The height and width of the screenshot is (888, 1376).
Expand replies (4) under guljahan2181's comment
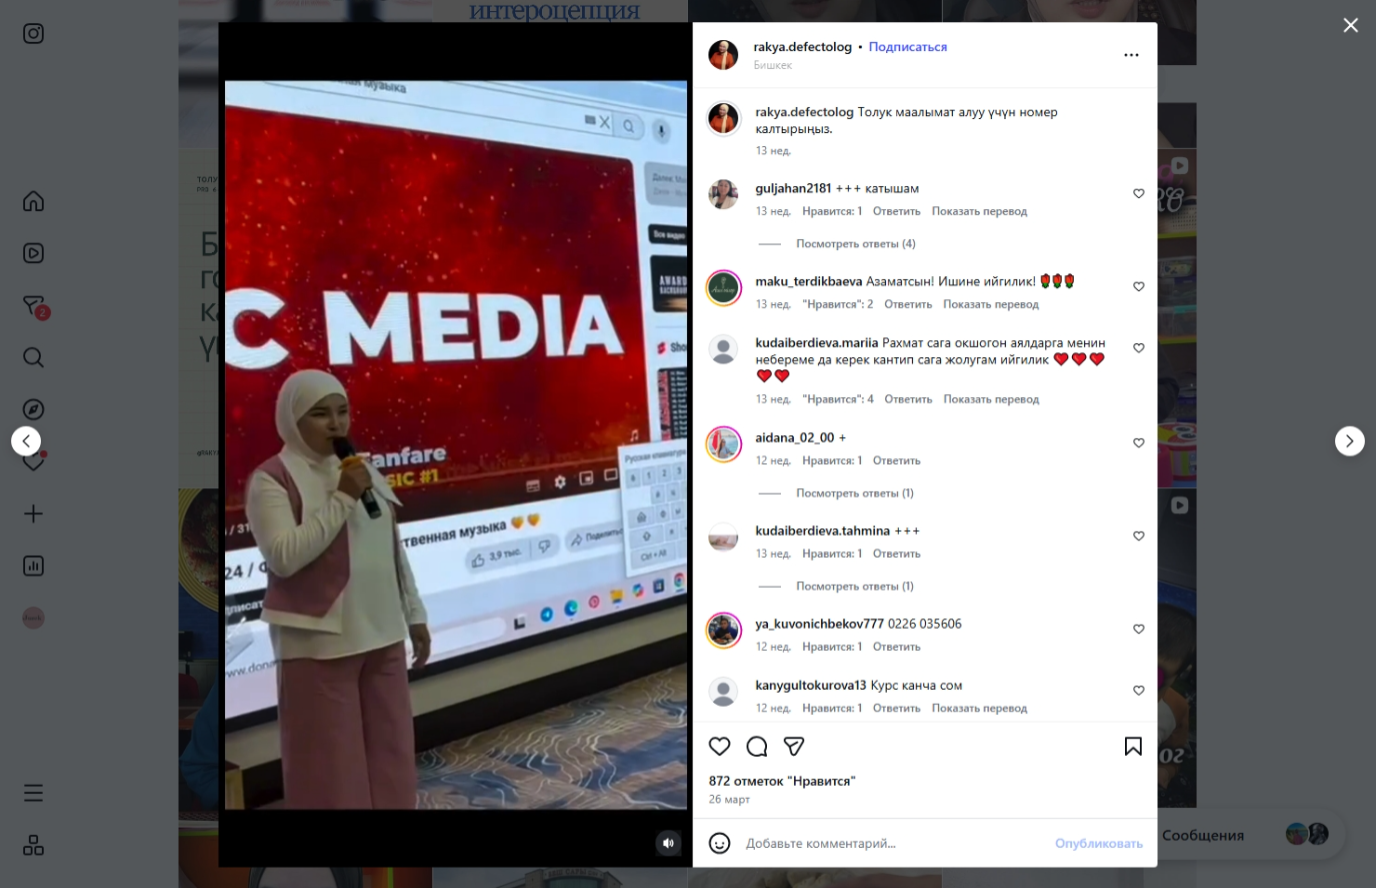(x=856, y=244)
